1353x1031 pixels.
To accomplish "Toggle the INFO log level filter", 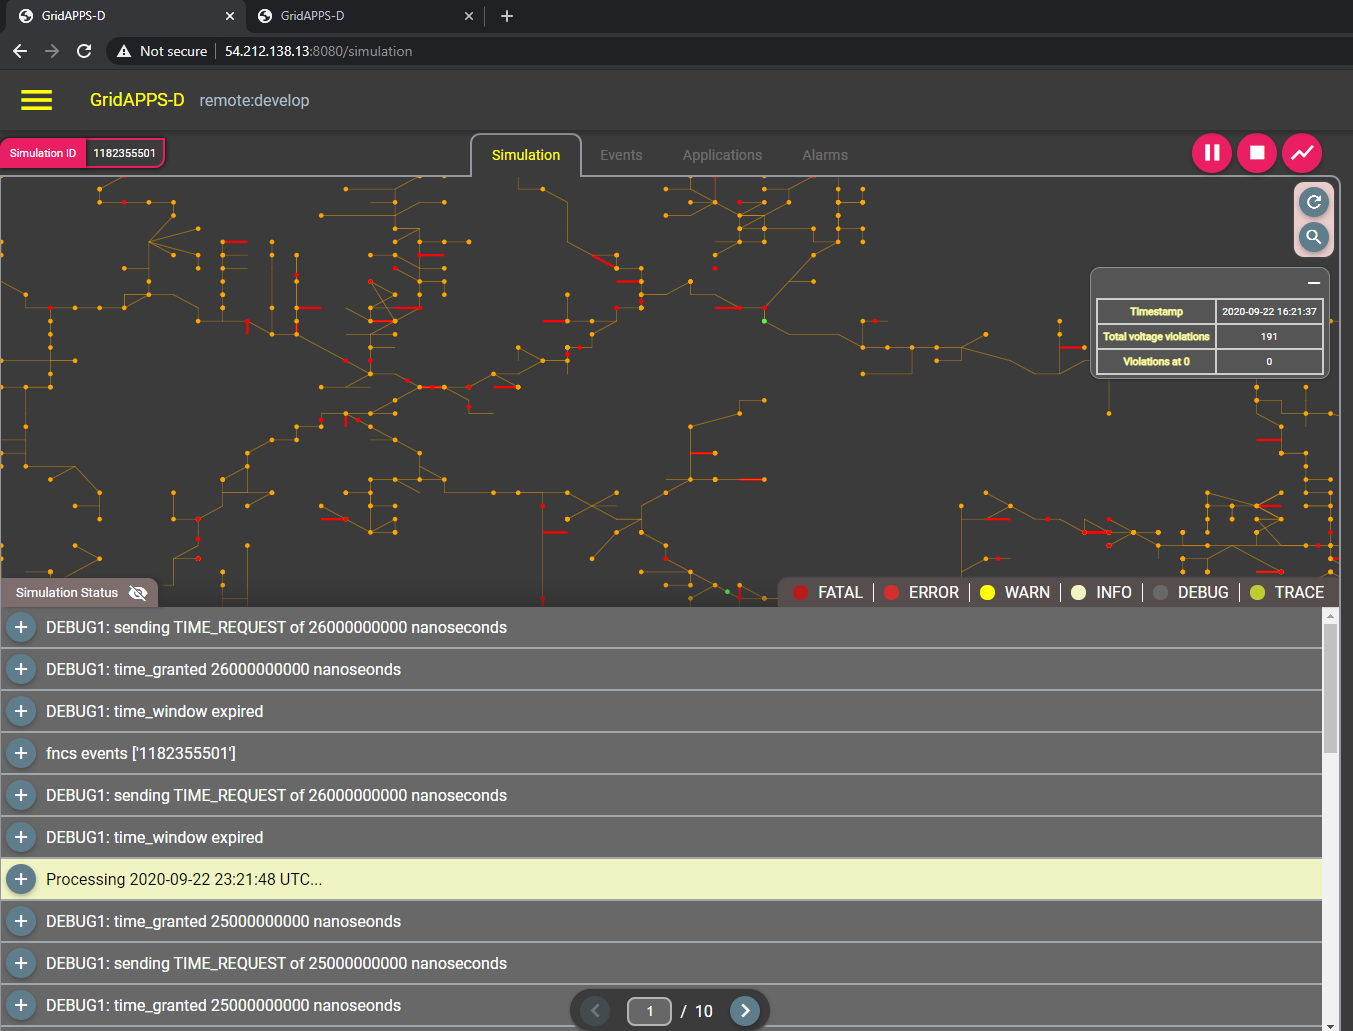I will [x=1101, y=593].
